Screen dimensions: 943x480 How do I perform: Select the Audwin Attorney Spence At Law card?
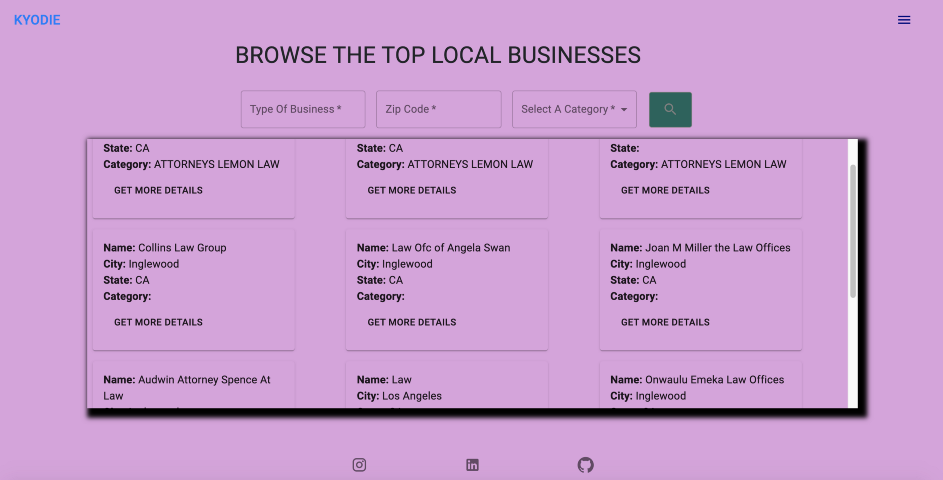click(x=193, y=388)
